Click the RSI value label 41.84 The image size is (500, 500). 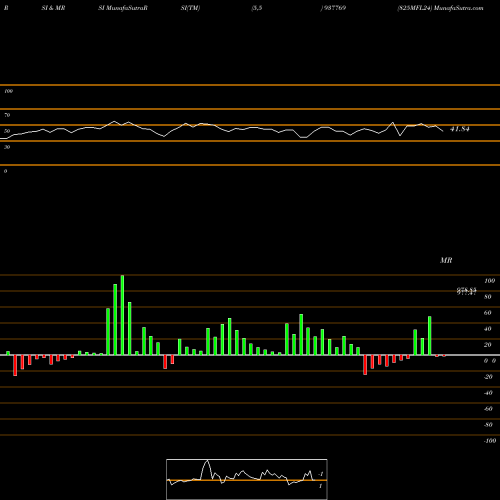coord(460,129)
